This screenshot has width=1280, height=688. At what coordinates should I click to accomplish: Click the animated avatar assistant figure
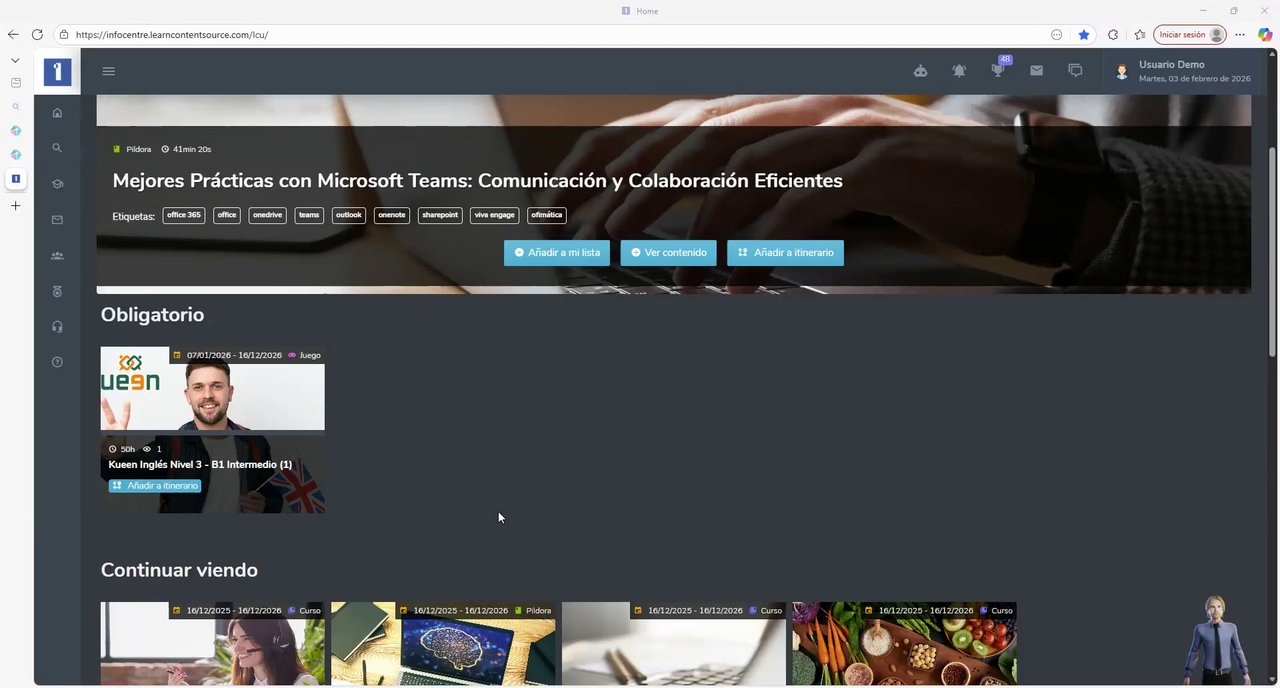[1216, 640]
